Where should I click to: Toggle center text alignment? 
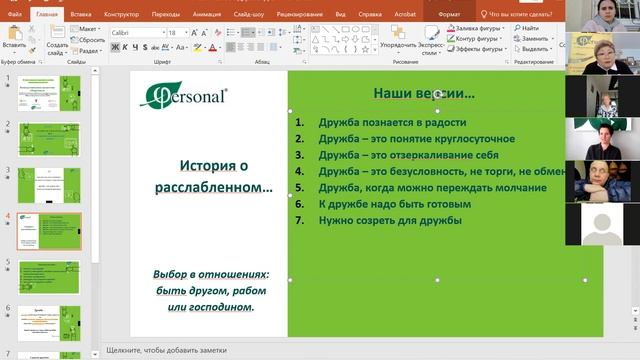[x=240, y=47]
